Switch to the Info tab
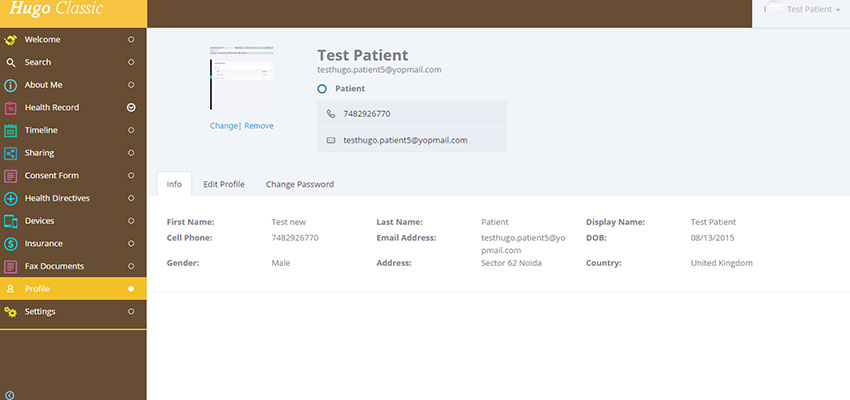This screenshot has width=850, height=400. tap(174, 184)
